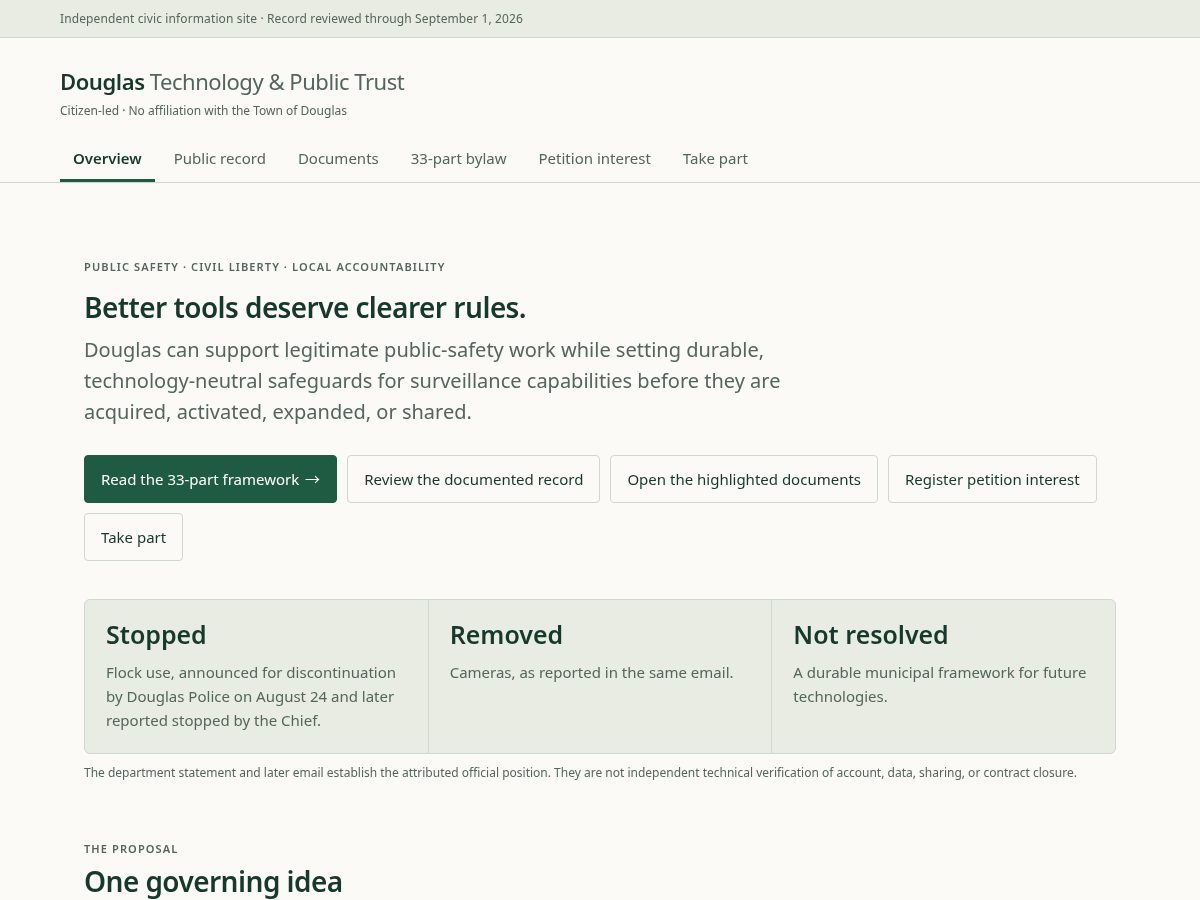Switch to the Public record tab
The width and height of the screenshot is (1200, 900).
(220, 159)
